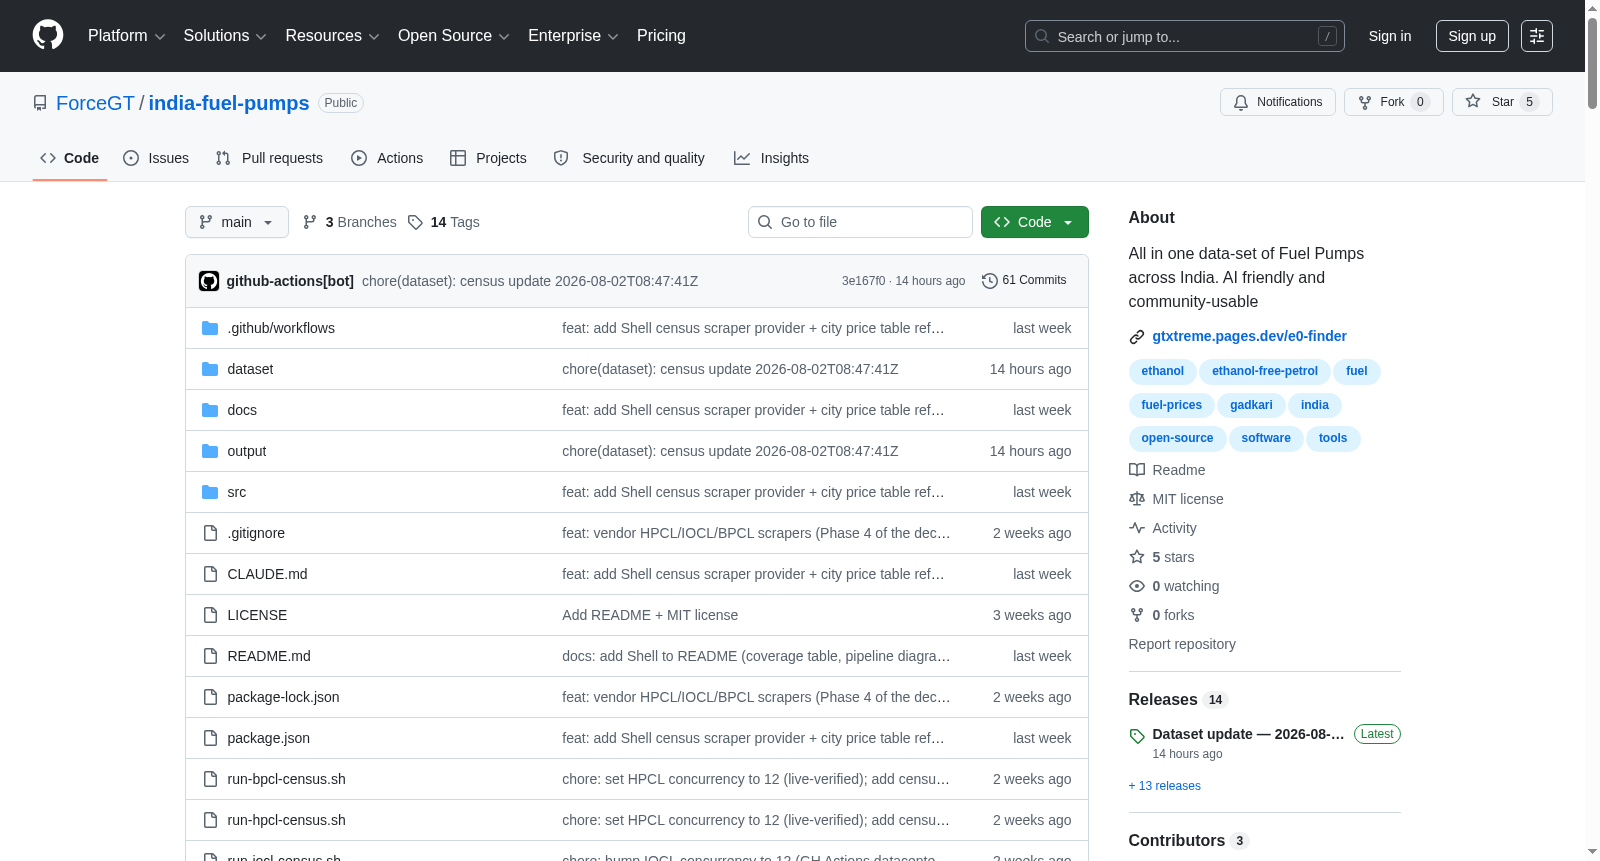View the 3 Branches list

[x=350, y=222]
